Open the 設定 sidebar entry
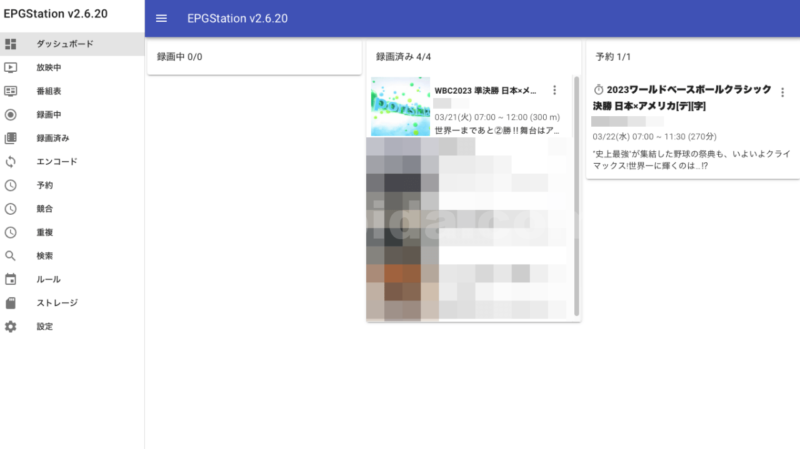 [x=72, y=327]
